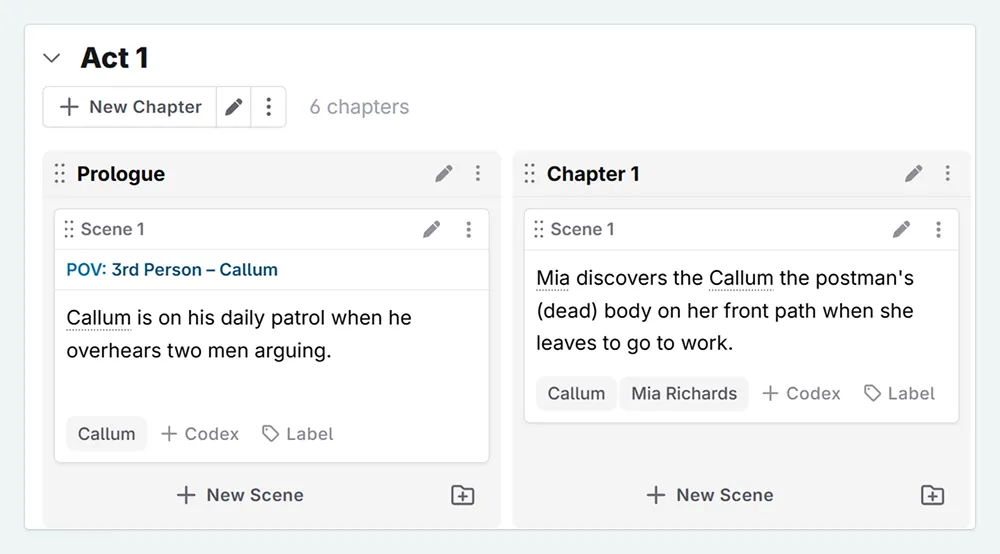Edit the Prologue chapter title pencil icon
The height and width of the screenshot is (554, 1000).
click(x=444, y=174)
